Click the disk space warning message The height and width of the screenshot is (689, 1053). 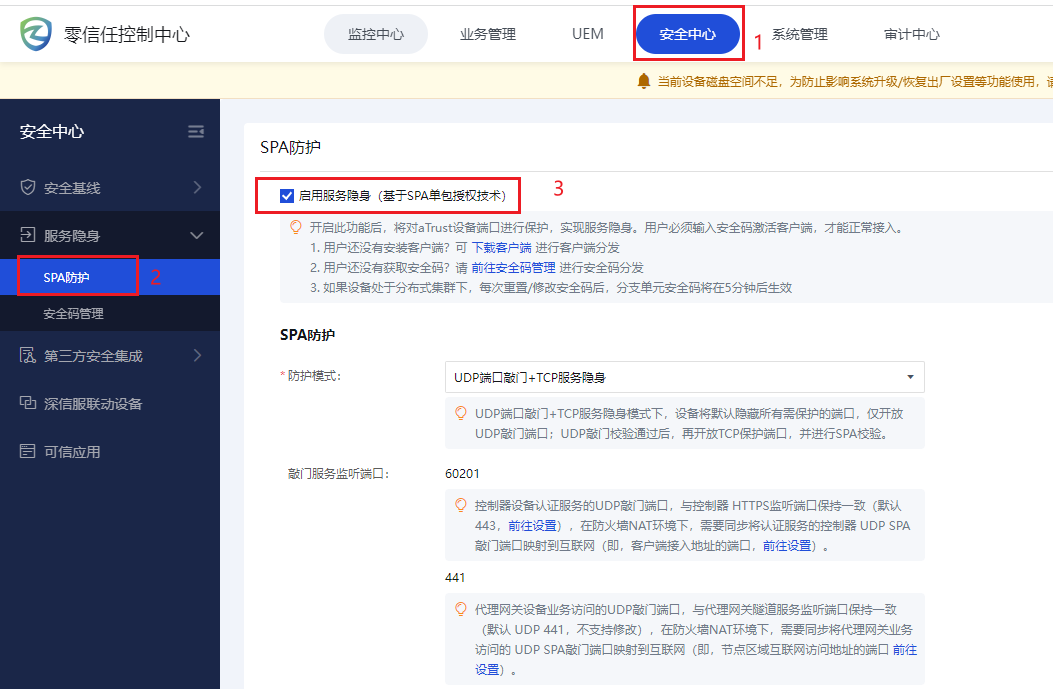click(x=855, y=81)
